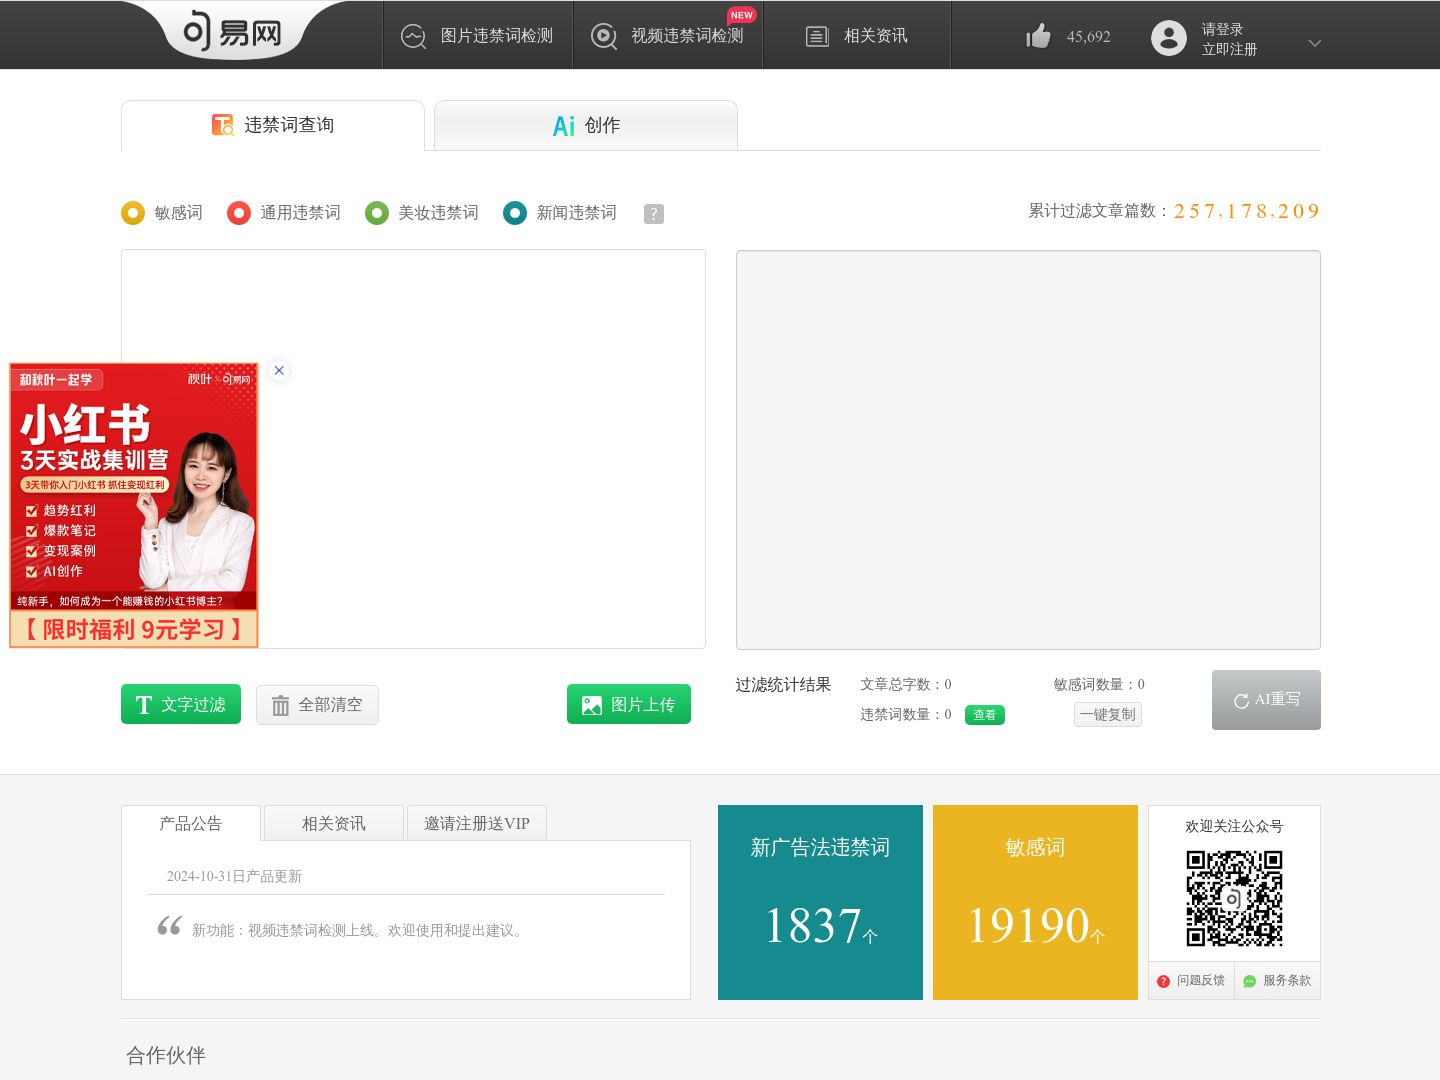The image size is (1440, 1080).
Task: Select the 敏感词 yellow radio option
Action: point(133,213)
